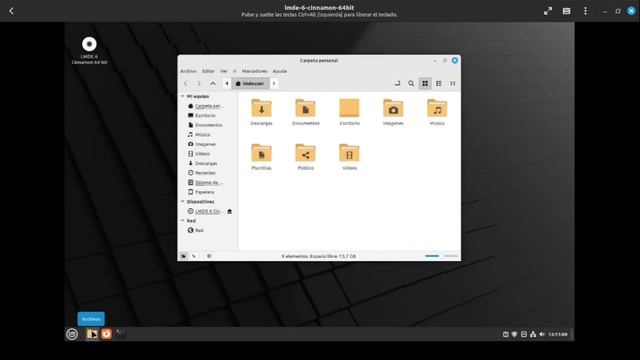Open the Marcadores menu
Image resolution: width=640 pixels, height=360 pixels.
click(x=254, y=71)
